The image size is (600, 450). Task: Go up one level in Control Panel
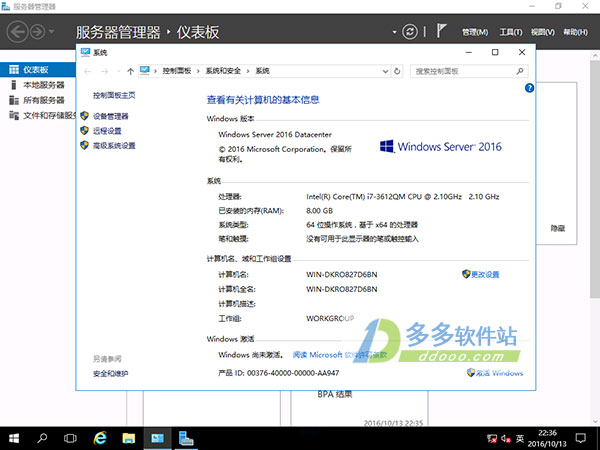click(x=130, y=71)
